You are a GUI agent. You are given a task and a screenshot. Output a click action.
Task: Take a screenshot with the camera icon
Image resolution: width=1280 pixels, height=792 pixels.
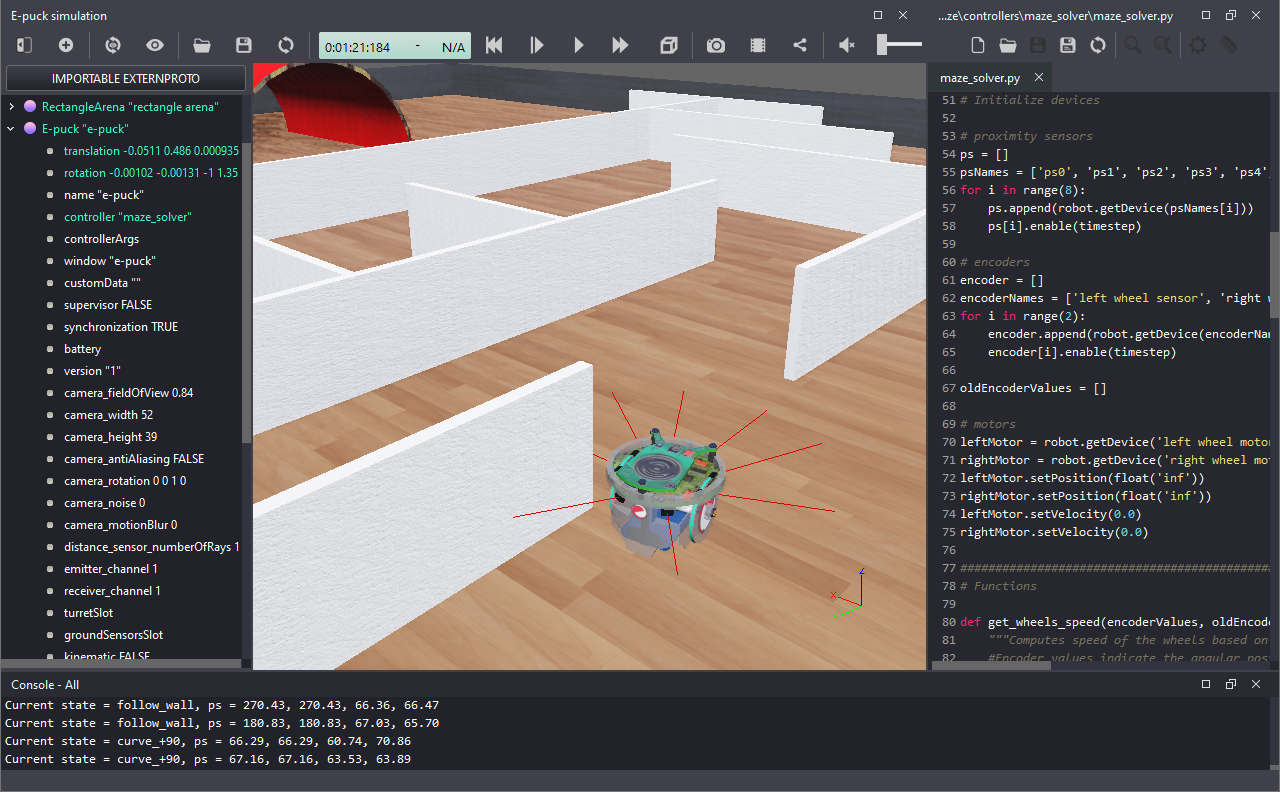(x=716, y=45)
